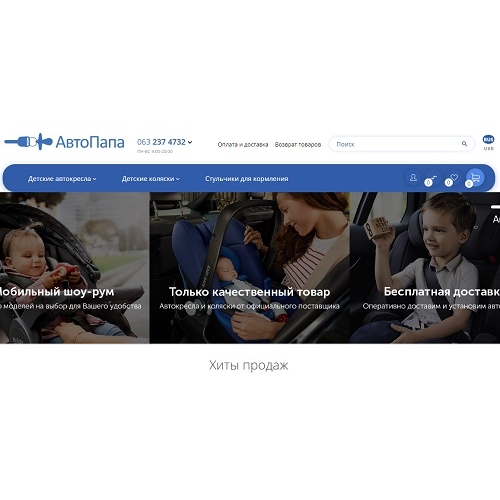Open Стульчики для кормления category
This screenshot has height=500, width=500.
(247, 179)
